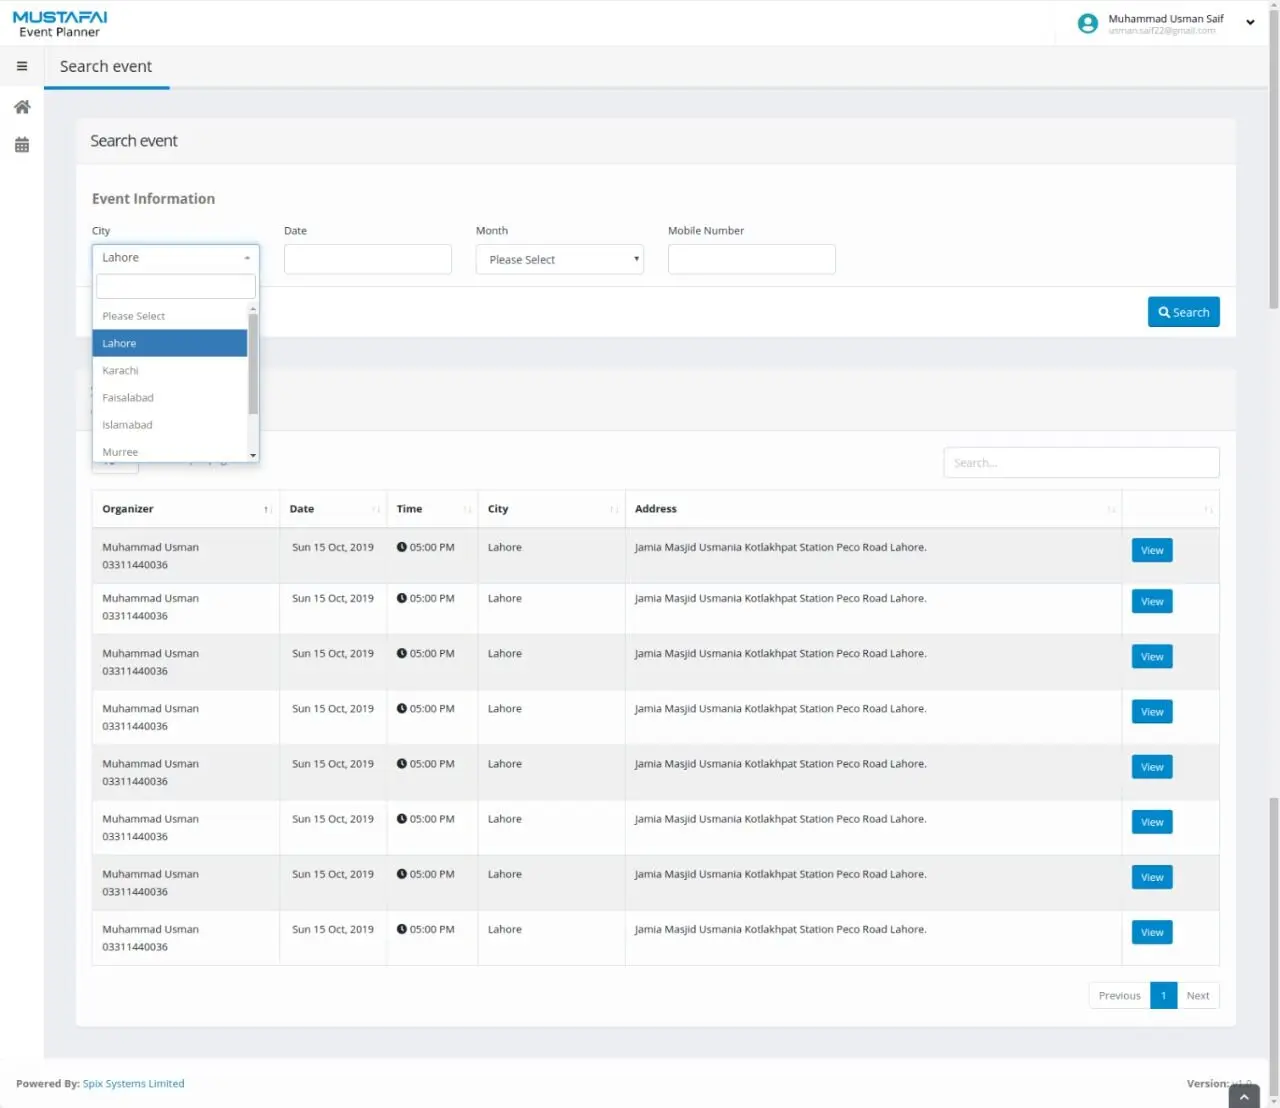Click View button in first table row
The height and width of the screenshot is (1108, 1280).
1151,551
